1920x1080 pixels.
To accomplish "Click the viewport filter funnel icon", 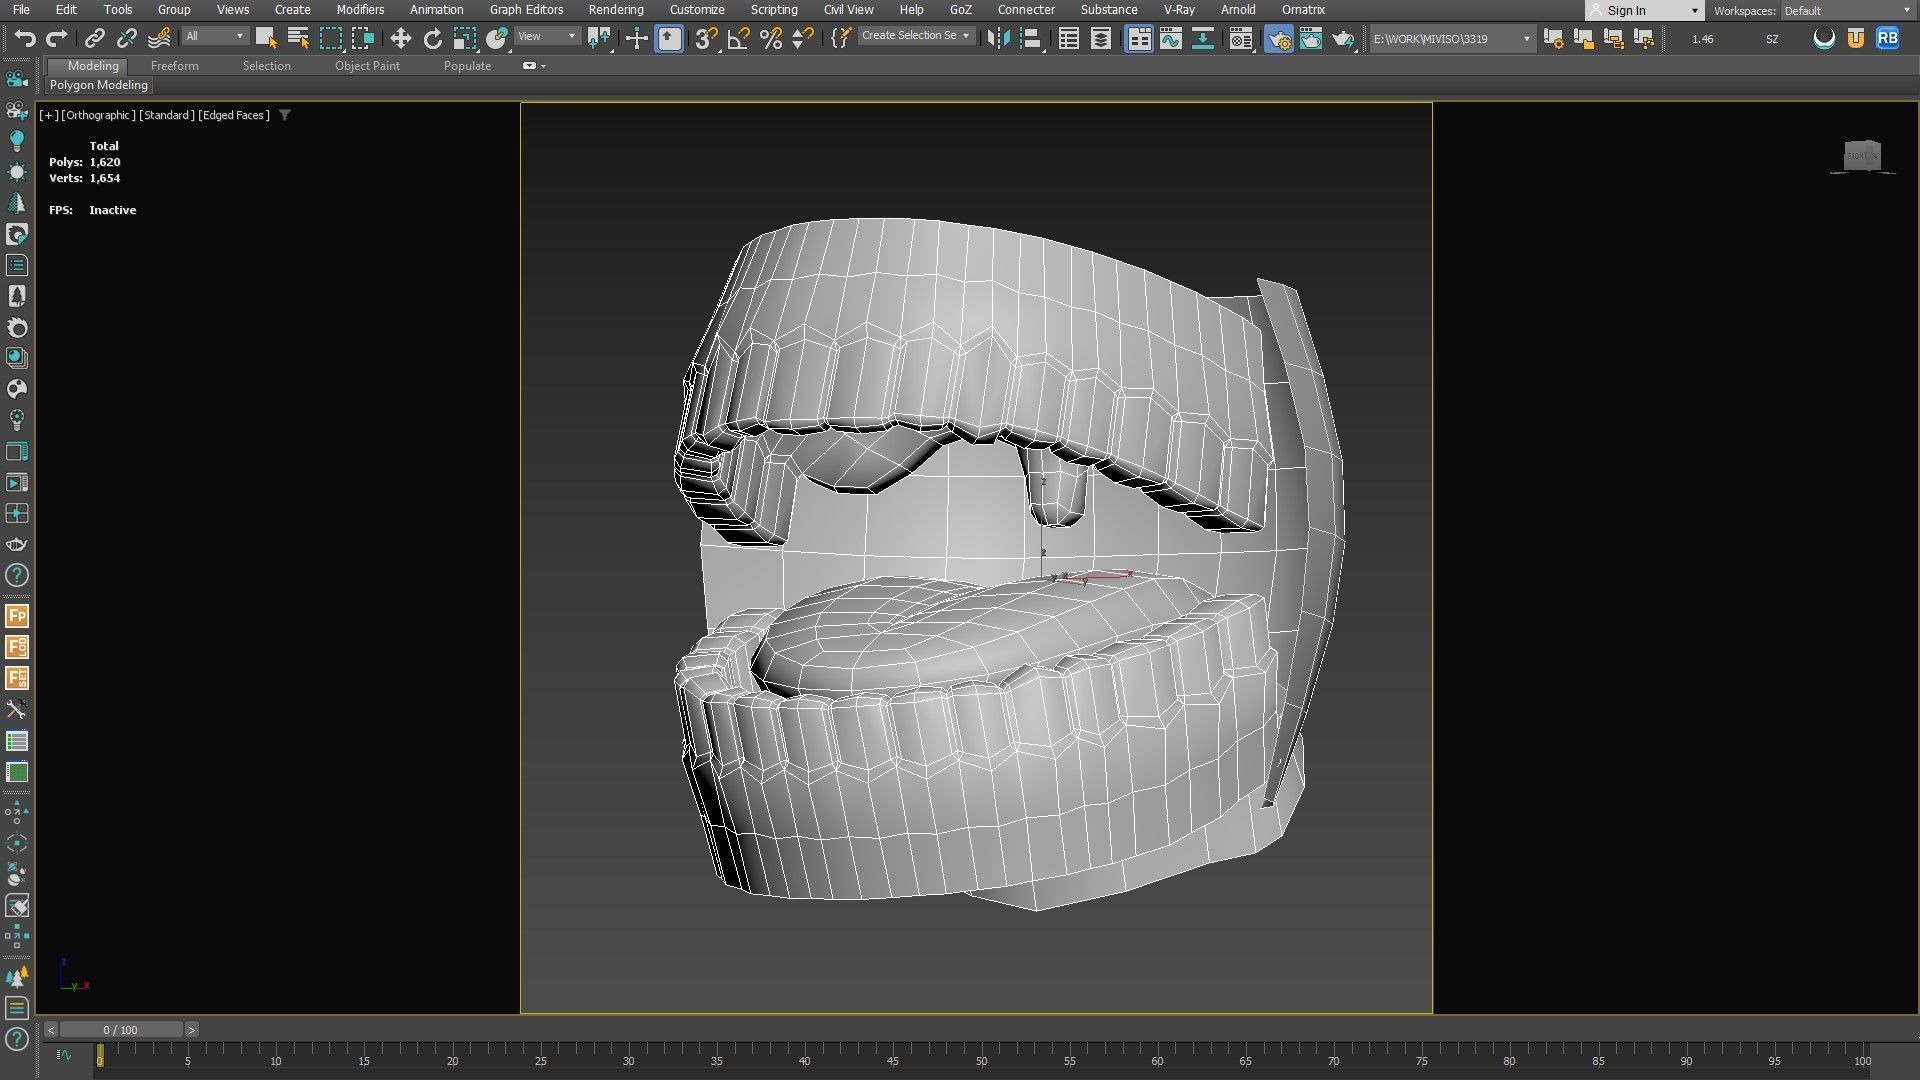I will coord(285,115).
